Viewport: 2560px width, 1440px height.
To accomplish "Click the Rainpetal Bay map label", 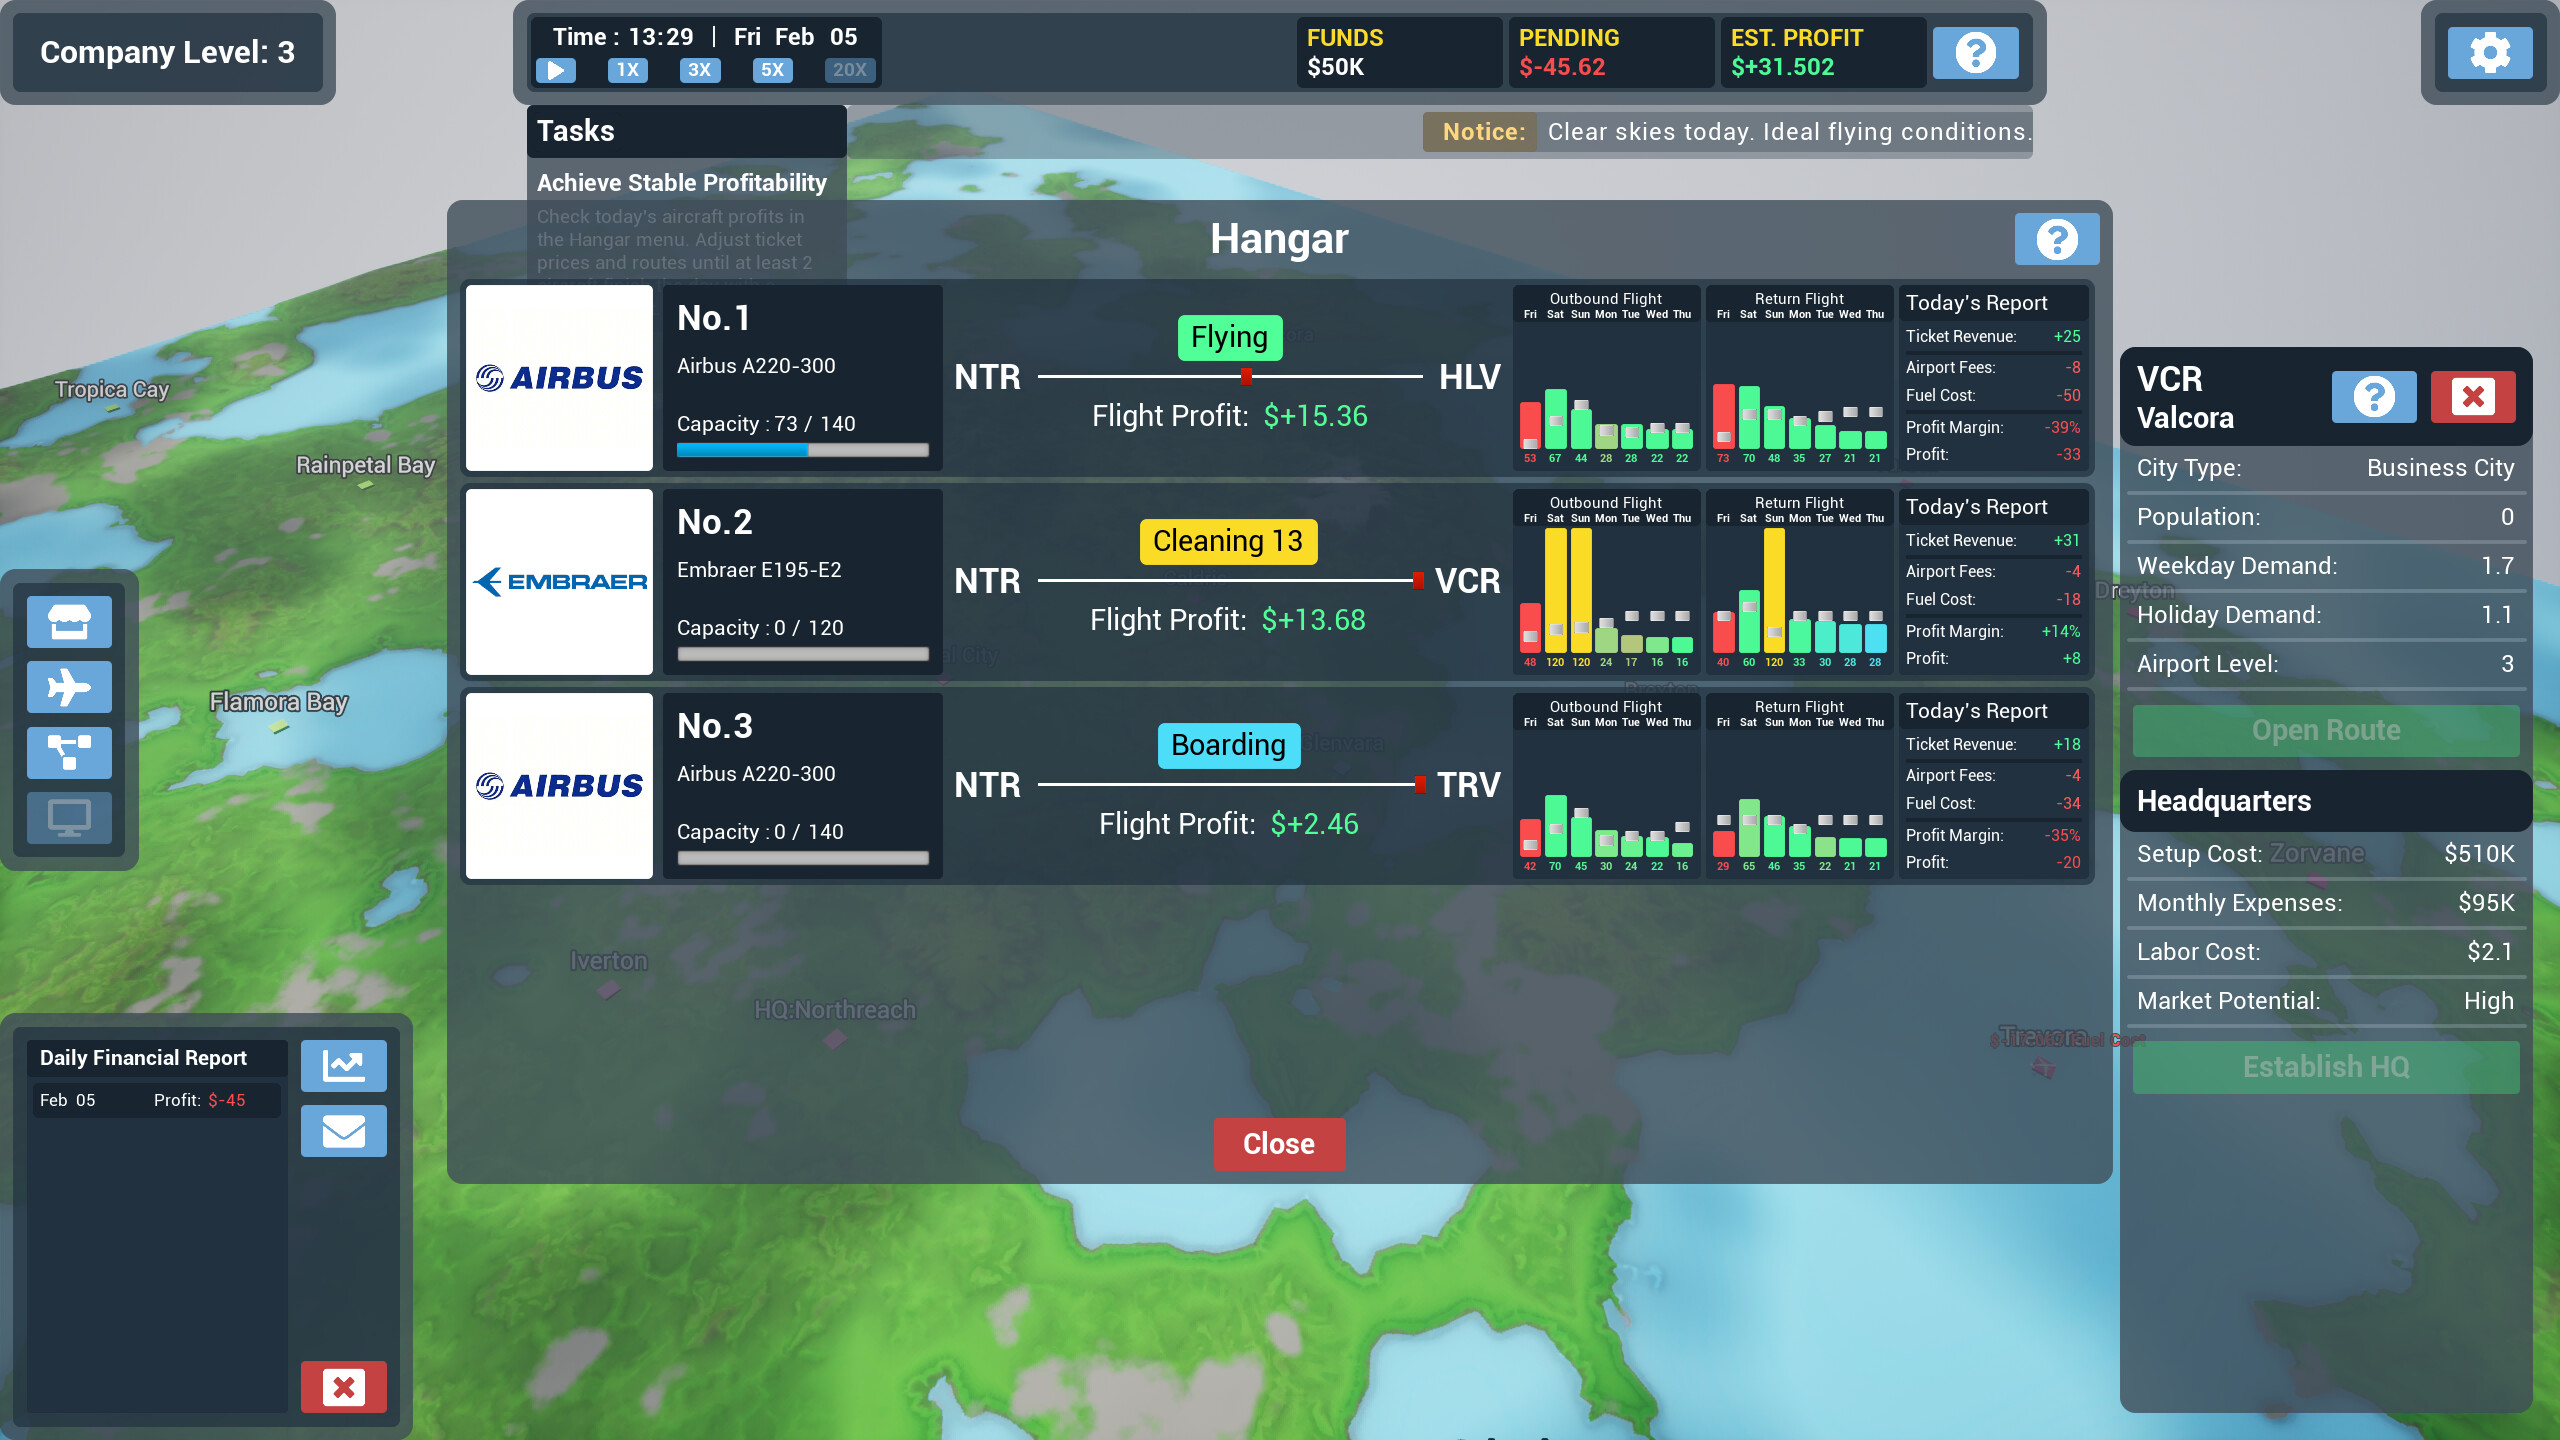I will pos(365,465).
